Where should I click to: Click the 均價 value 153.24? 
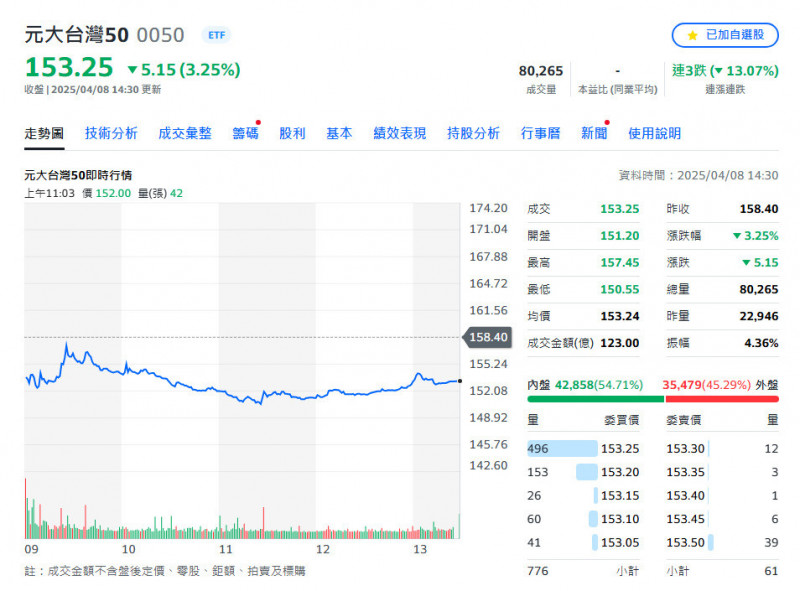coord(619,316)
